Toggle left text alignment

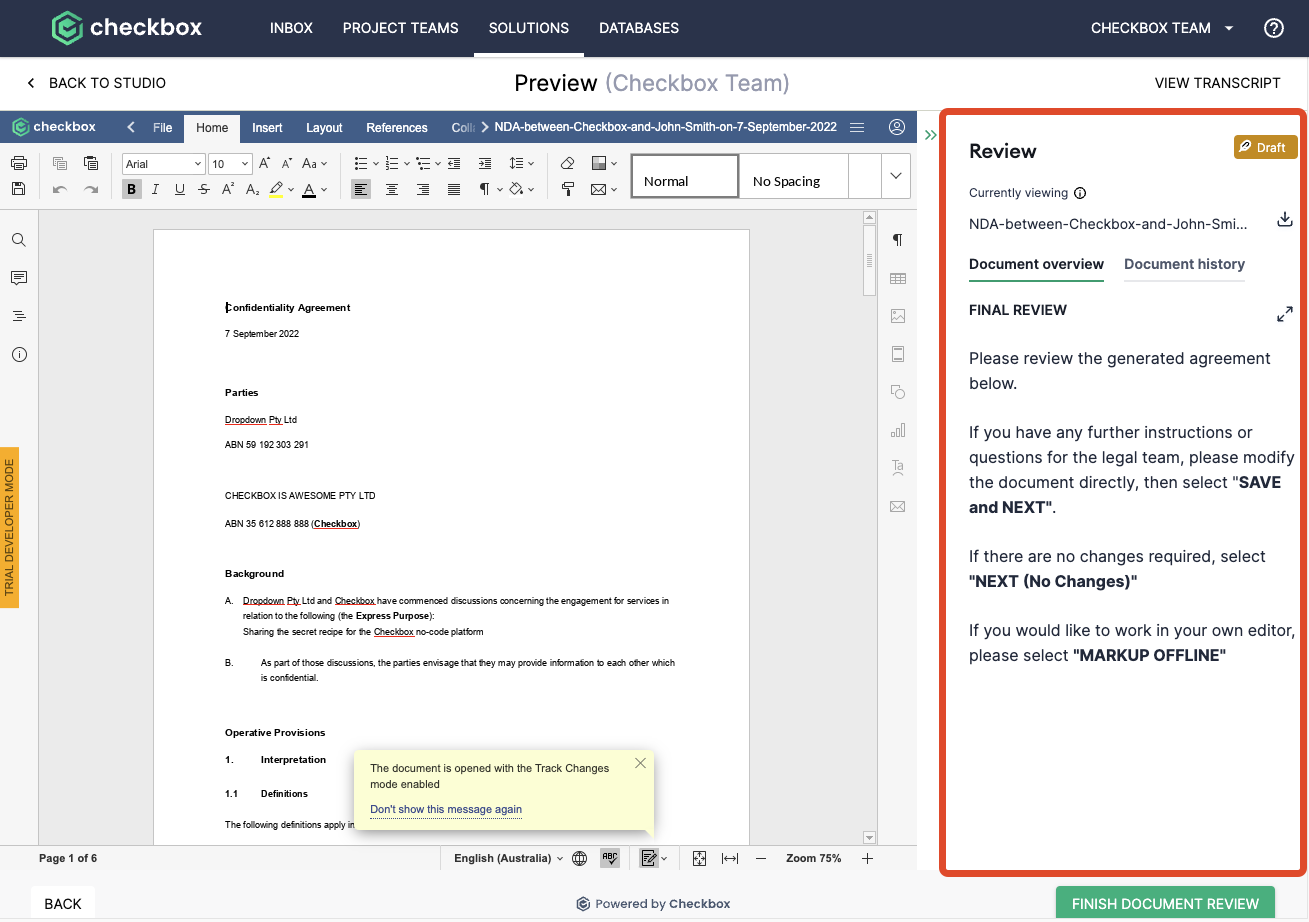(x=361, y=189)
